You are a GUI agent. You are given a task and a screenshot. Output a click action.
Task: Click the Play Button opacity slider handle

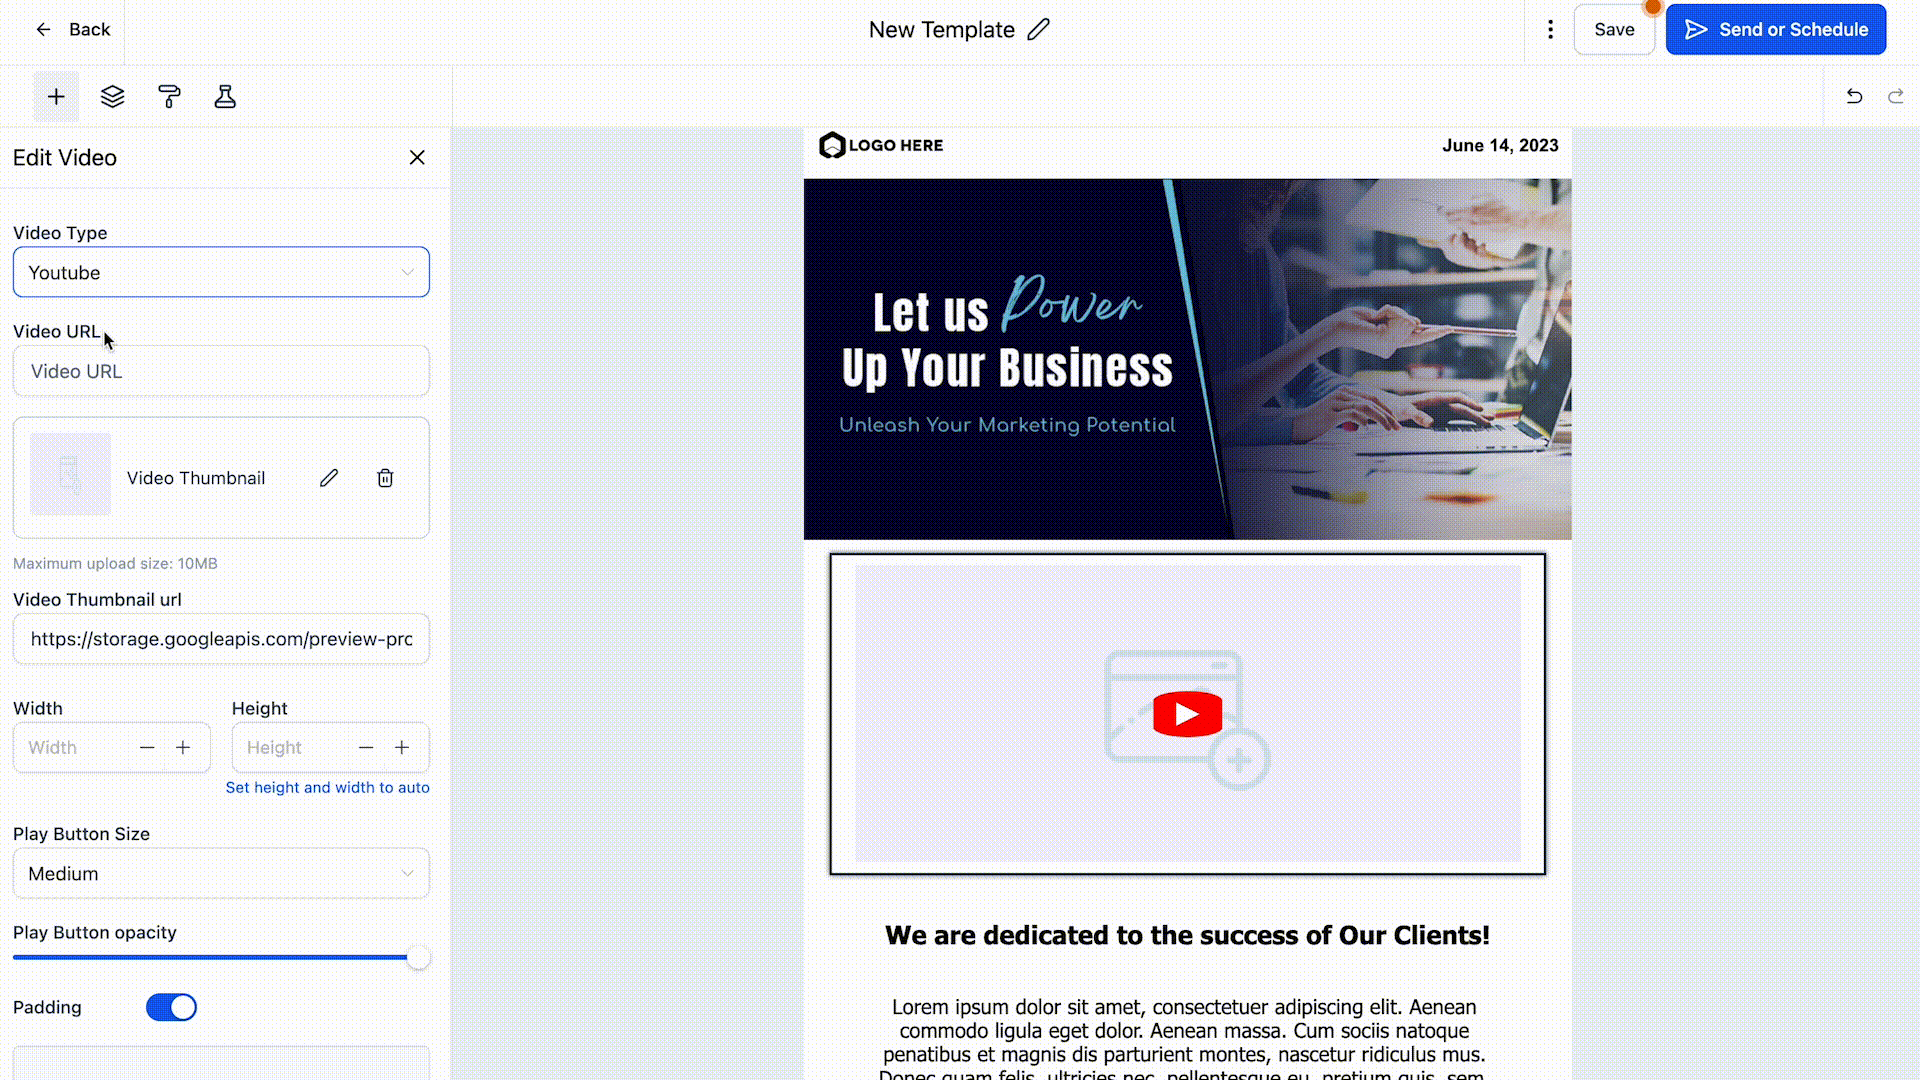pos(418,958)
